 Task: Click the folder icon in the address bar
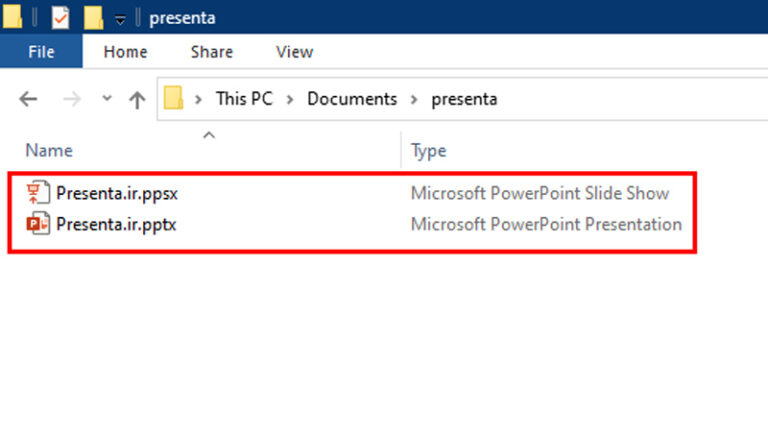coord(174,99)
